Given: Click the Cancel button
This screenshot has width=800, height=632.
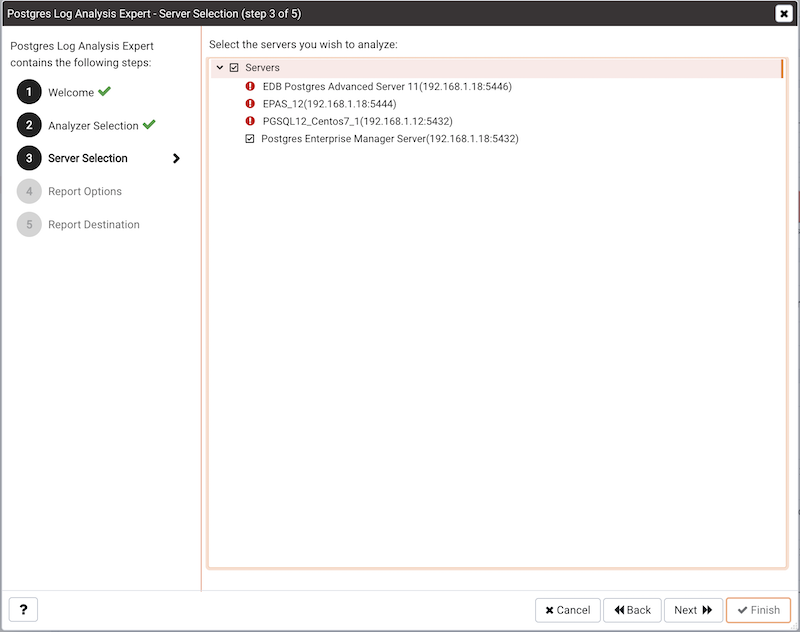Looking at the screenshot, I should pyautogui.click(x=567, y=610).
